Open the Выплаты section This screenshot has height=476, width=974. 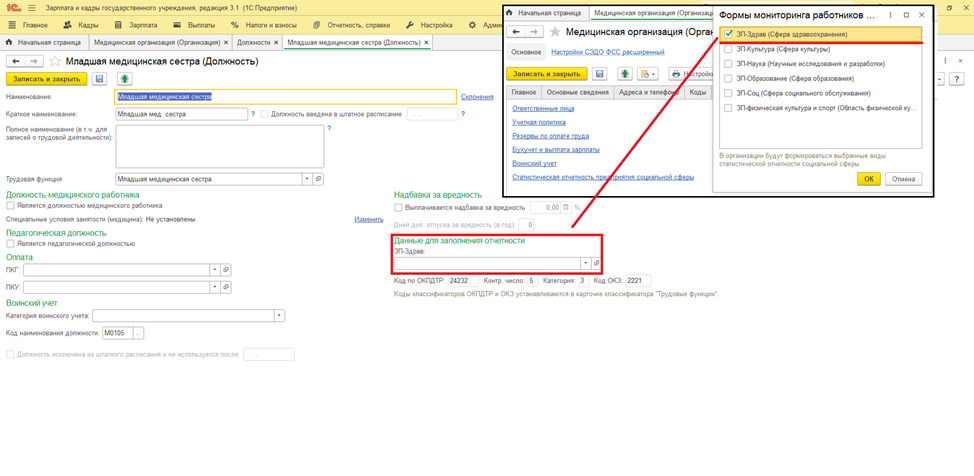[x=194, y=25]
